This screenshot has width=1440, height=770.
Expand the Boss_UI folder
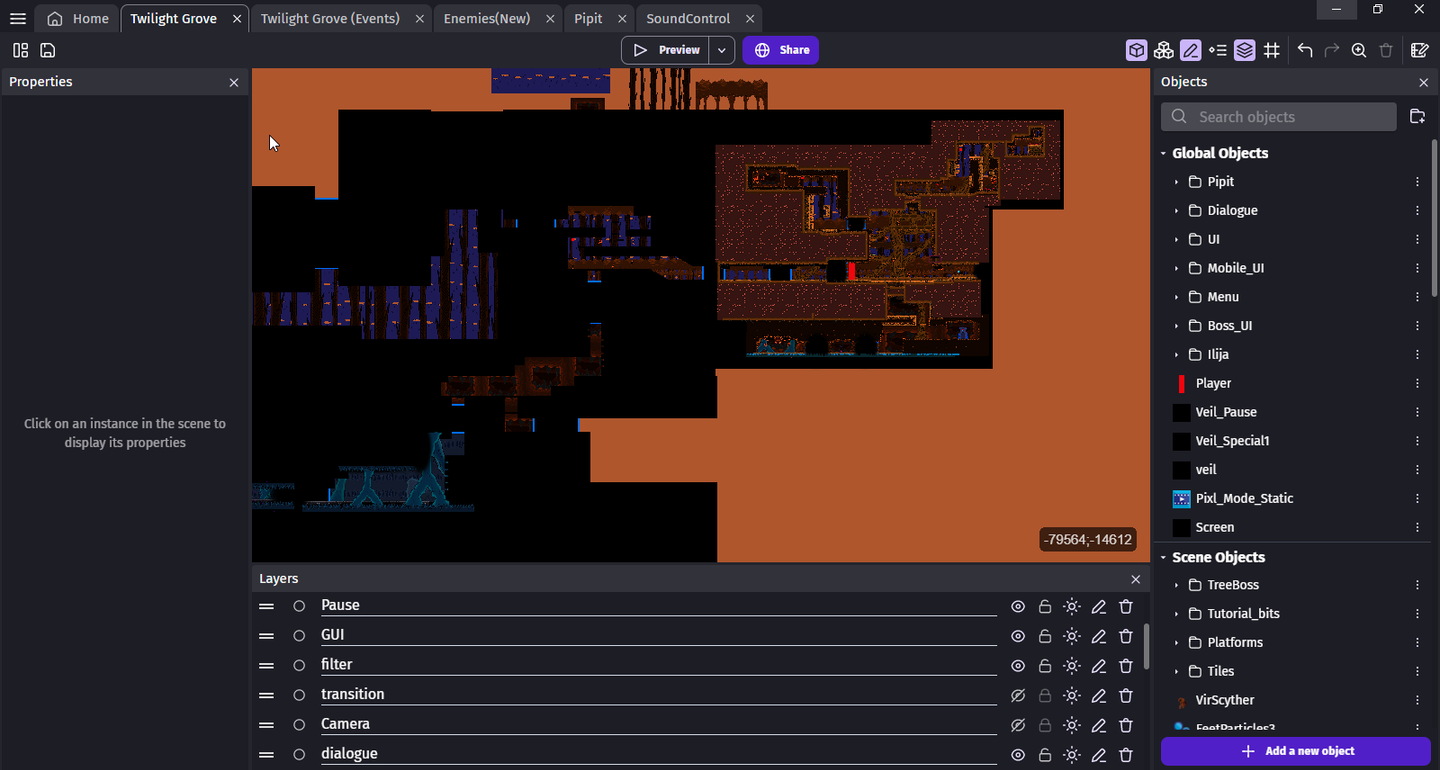tap(1177, 326)
